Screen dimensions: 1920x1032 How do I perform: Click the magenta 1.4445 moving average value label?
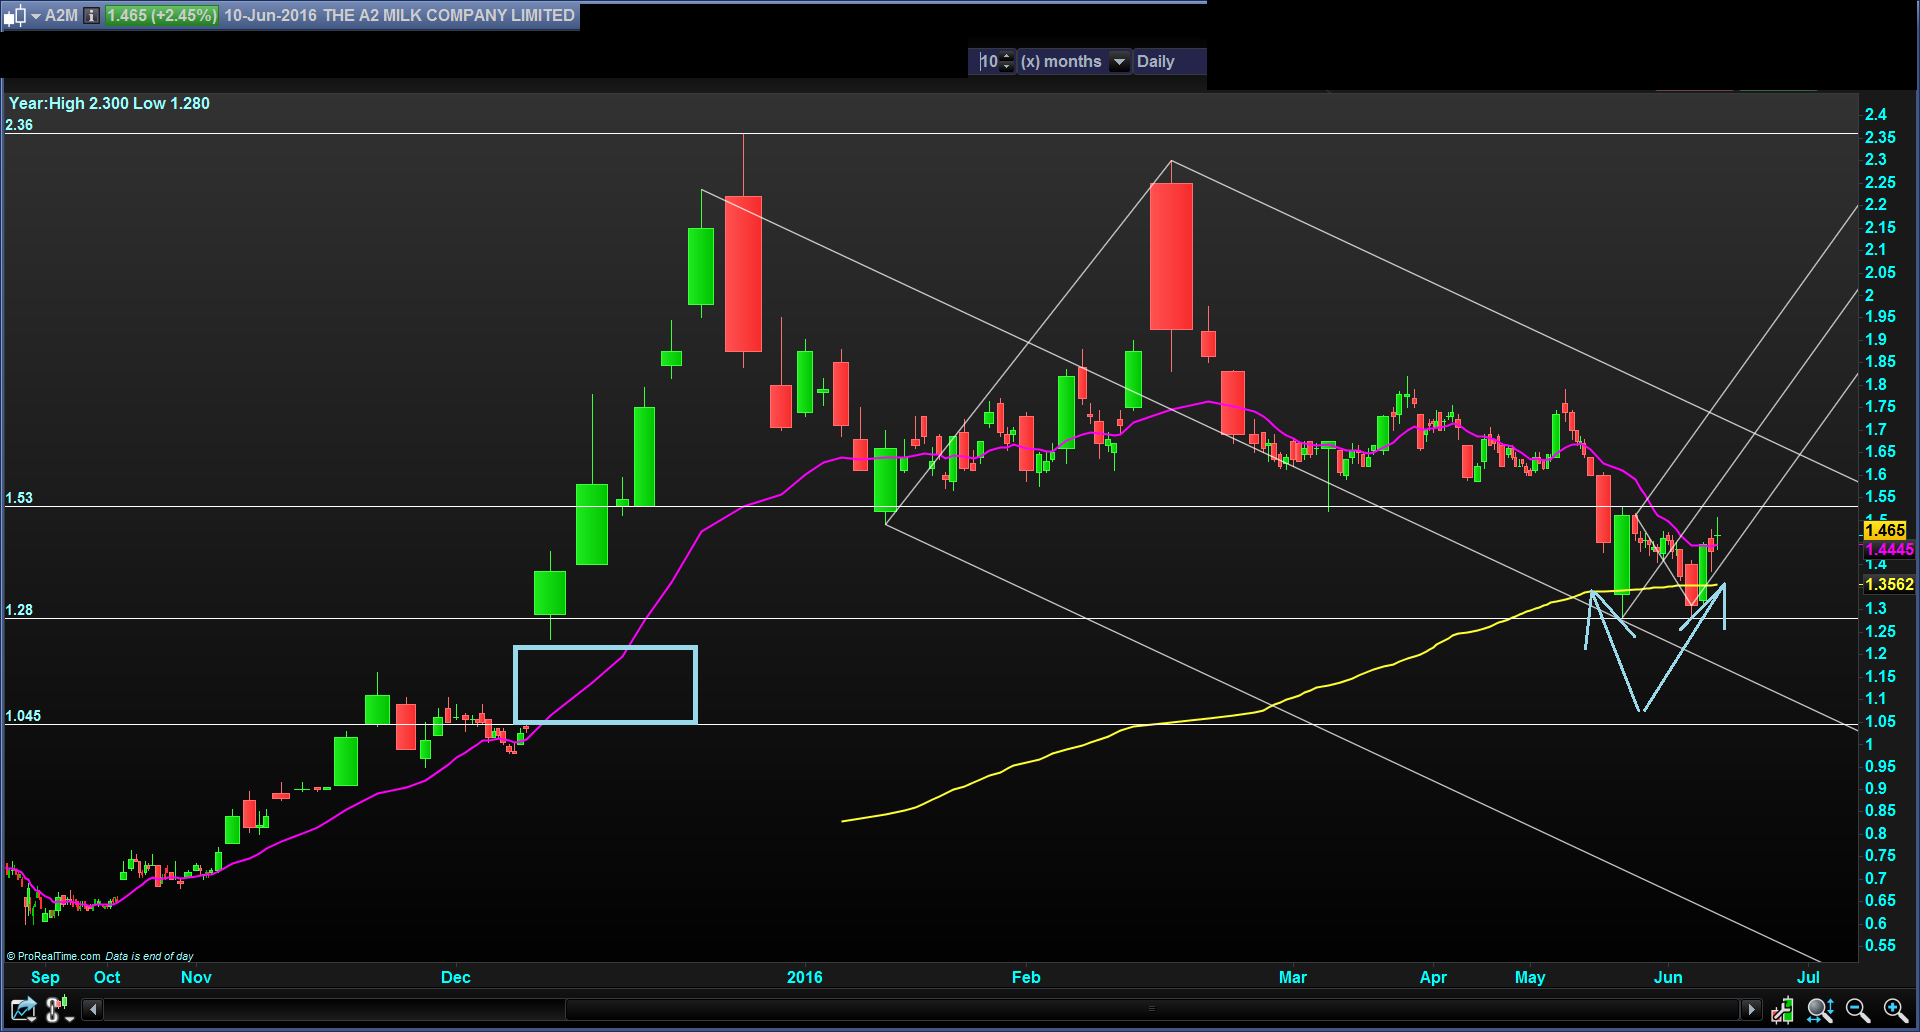pos(1889,549)
